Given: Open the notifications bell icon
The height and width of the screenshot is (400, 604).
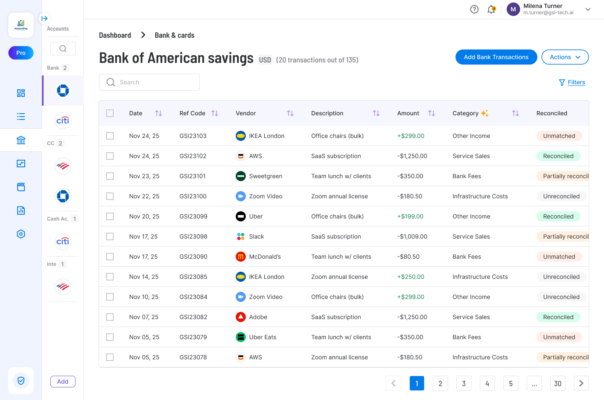Looking at the screenshot, I should 491,9.
